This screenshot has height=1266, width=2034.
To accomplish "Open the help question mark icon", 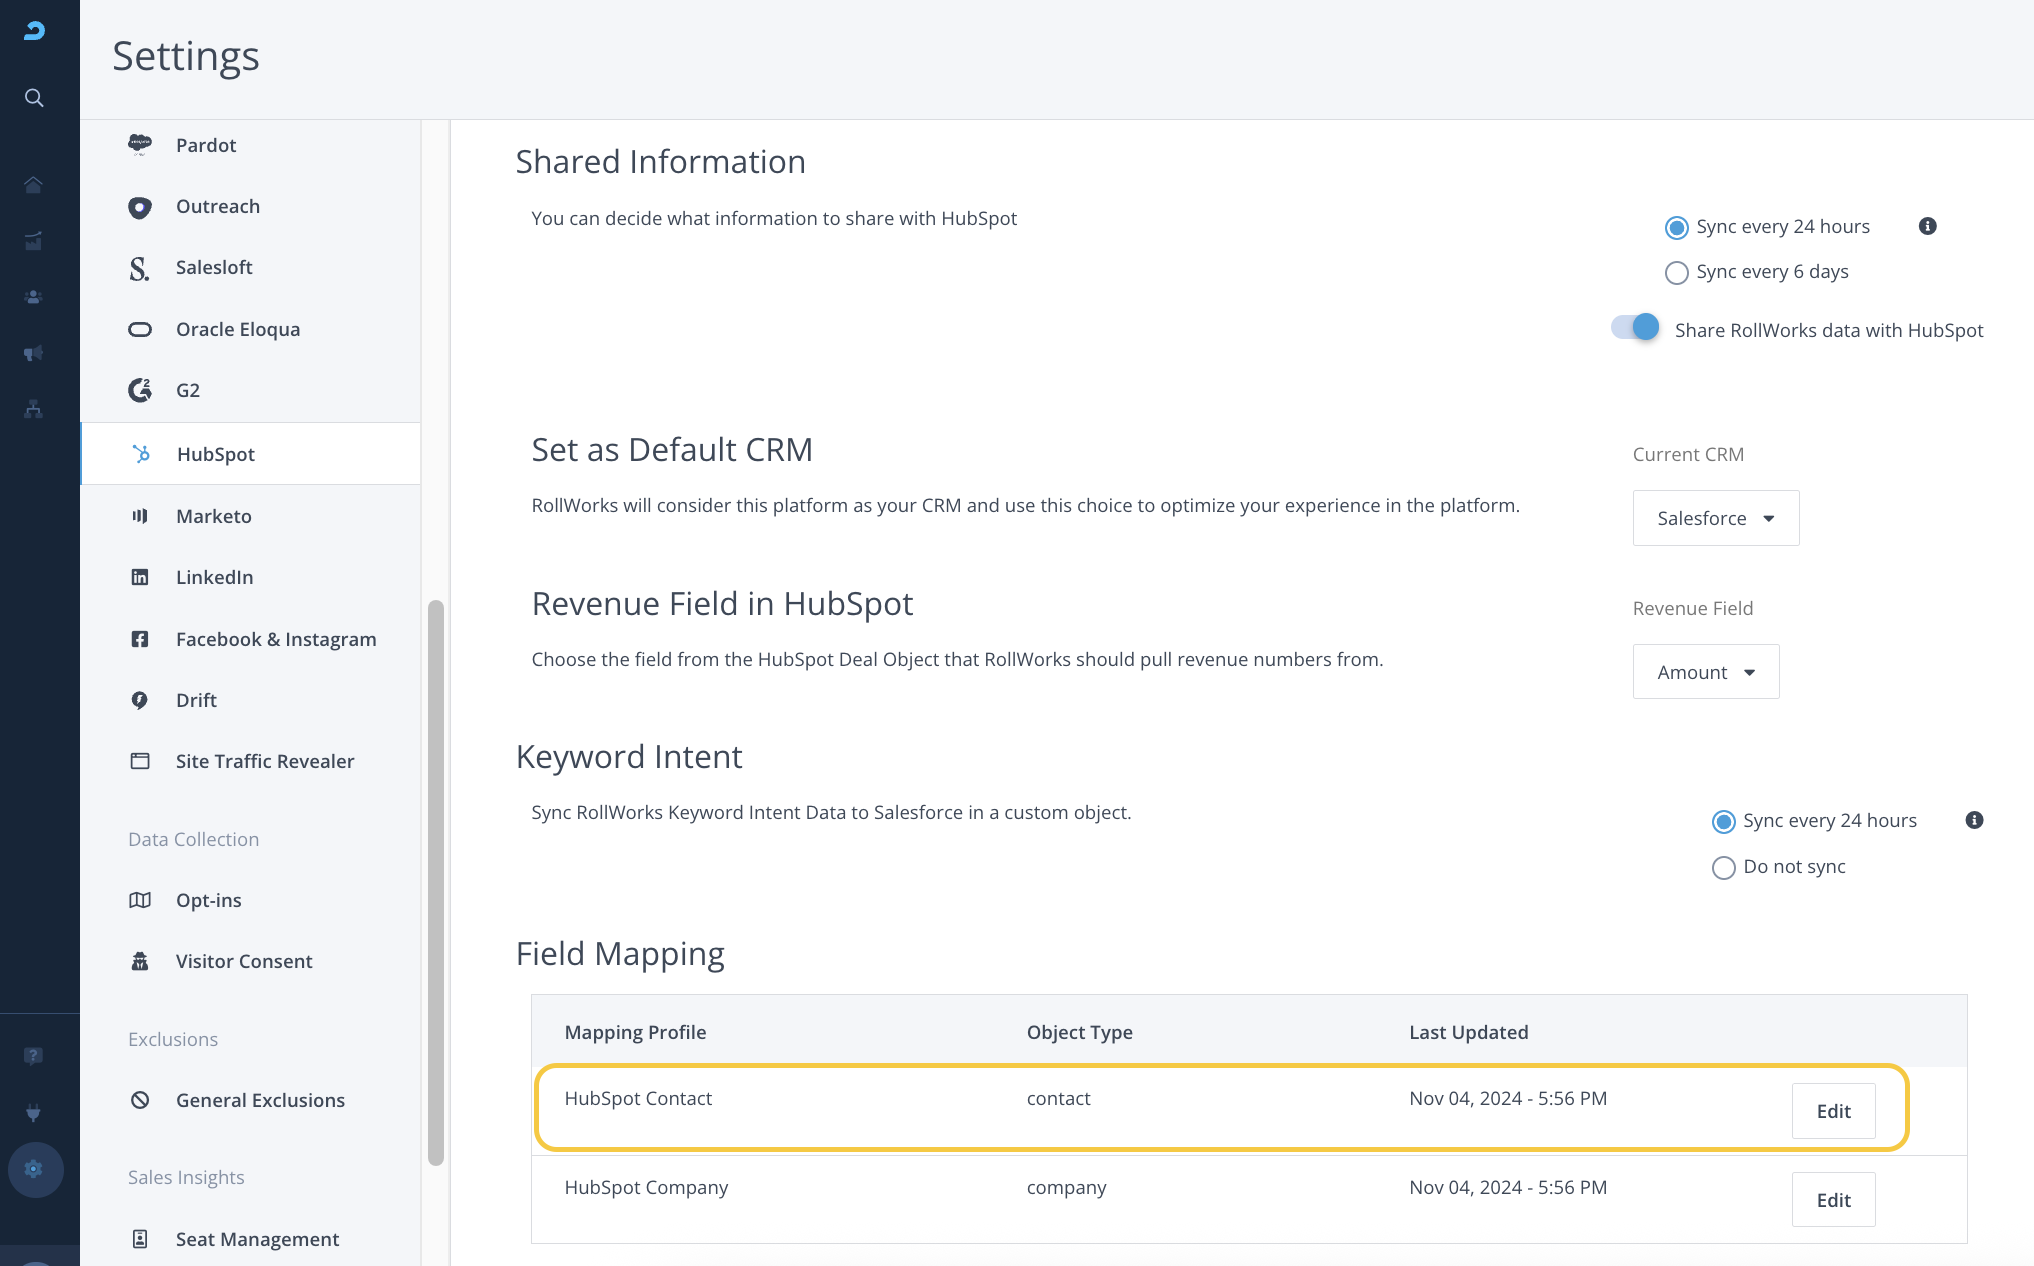I will click(x=34, y=1056).
